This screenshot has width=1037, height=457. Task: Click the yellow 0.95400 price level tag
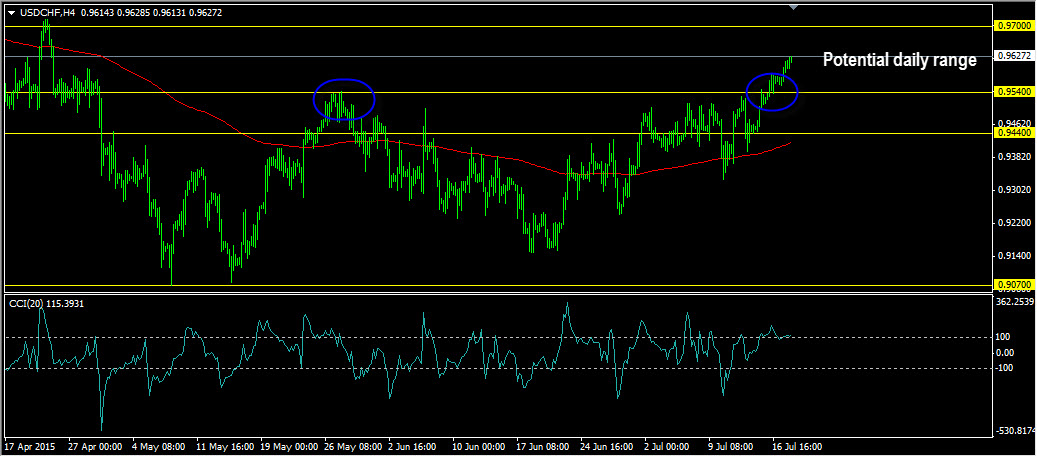pyautogui.click(x=1014, y=92)
